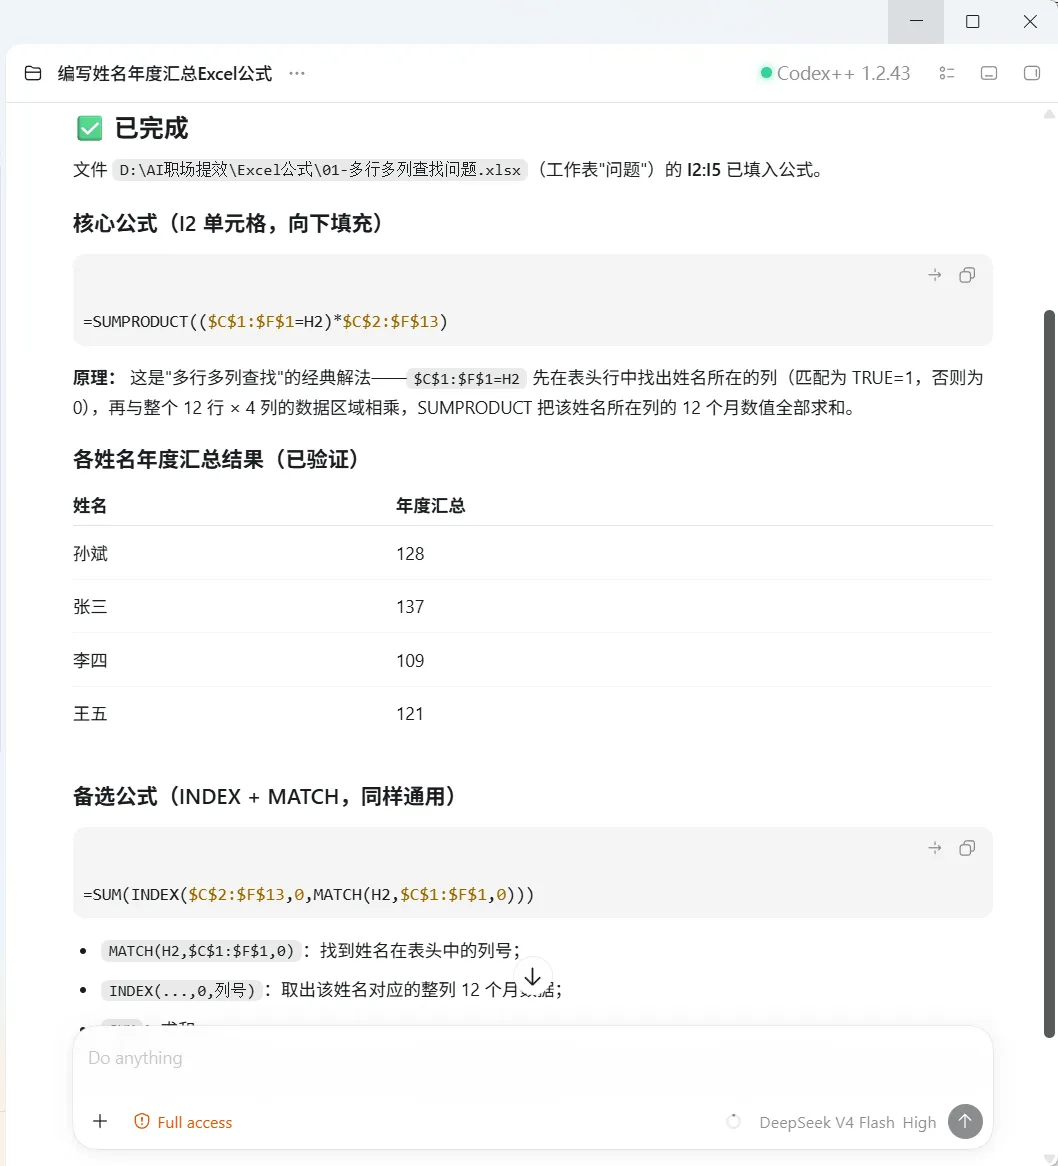Viewport: 1058px width, 1166px height.
Task: Click the MATCH(H2,$C$1:$F$1,0) bullet code
Action: point(201,950)
